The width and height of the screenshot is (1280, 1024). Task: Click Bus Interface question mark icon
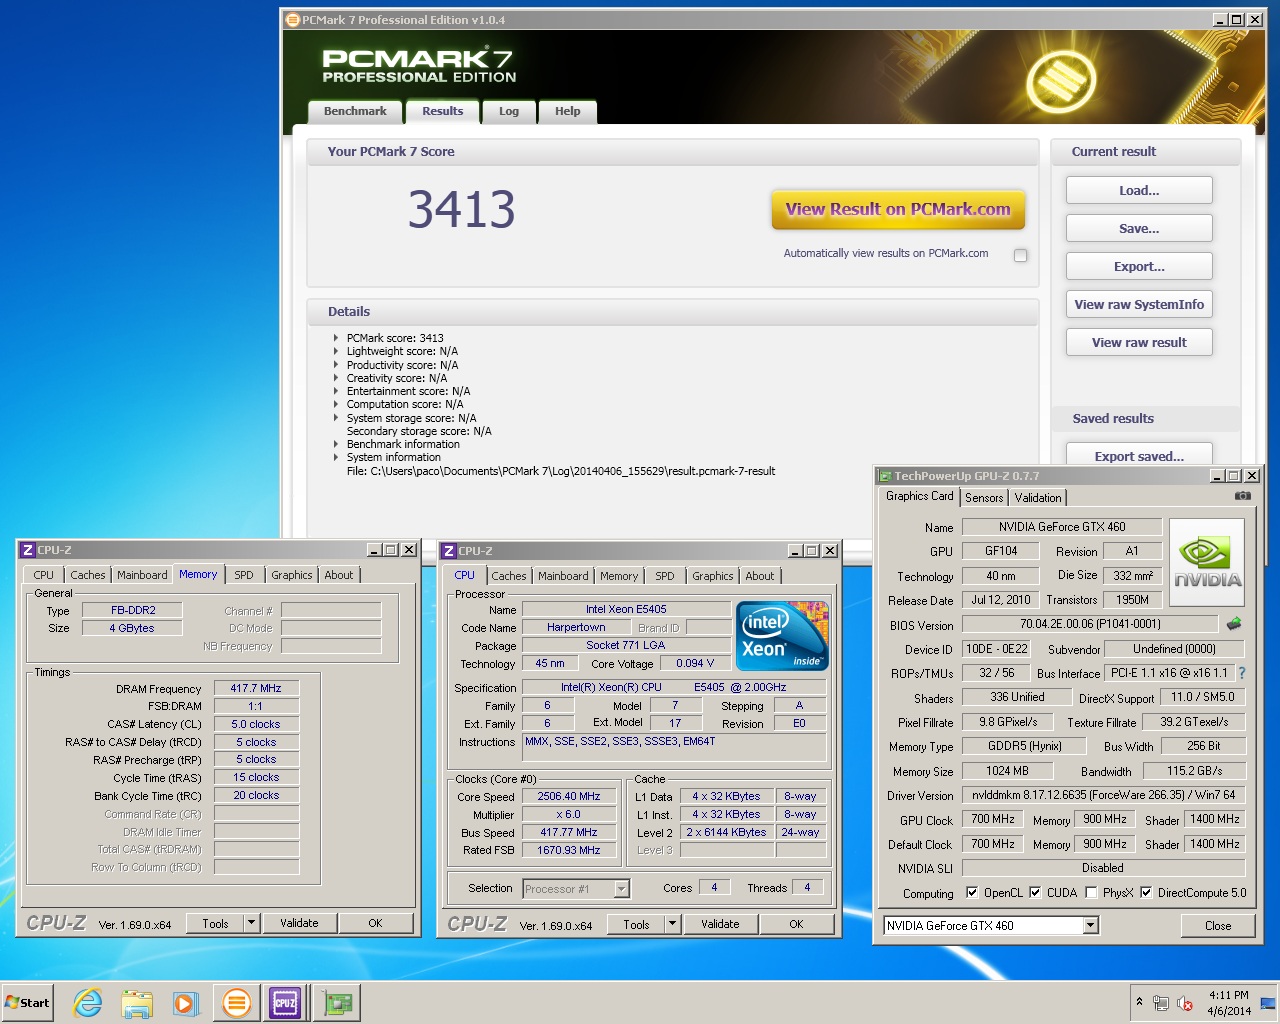click(1242, 673)
